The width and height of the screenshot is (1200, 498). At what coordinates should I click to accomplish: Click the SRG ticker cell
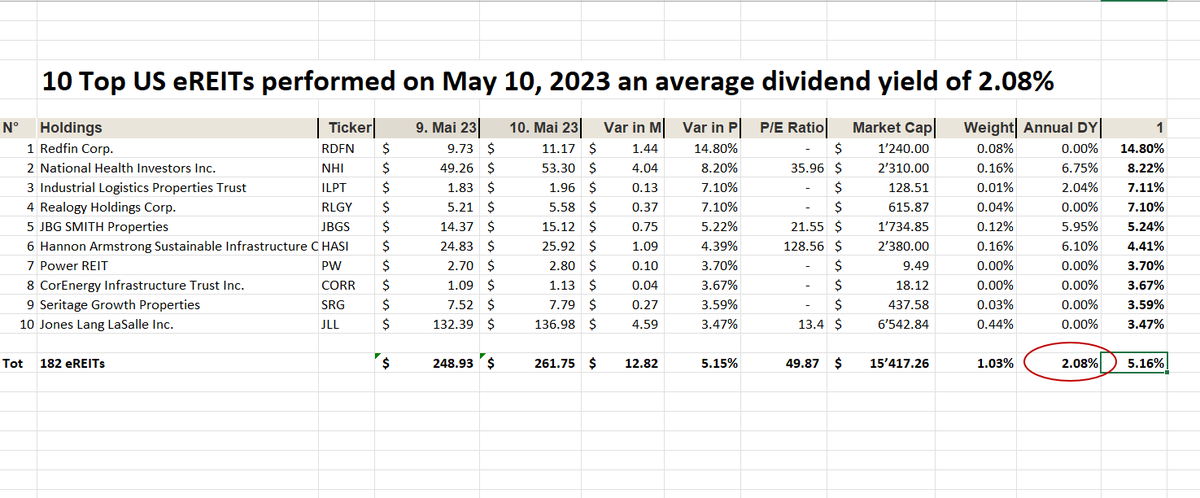345,305
